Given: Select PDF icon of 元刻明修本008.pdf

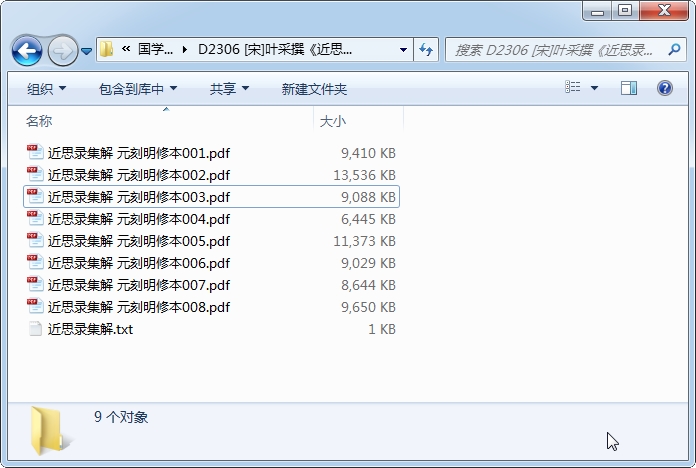Looking at the screenshot, I should tap(35, 307).
